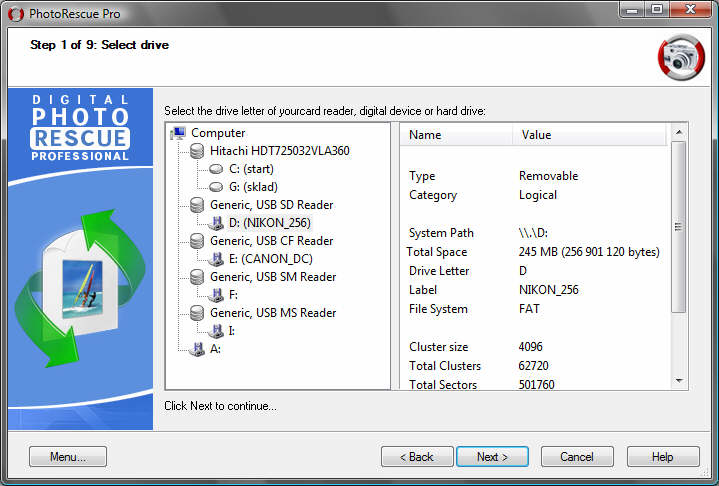Continue with the Next > button
Image resolution: width=719 pixels, height=486 pixels.
click(x=492, y=457)
